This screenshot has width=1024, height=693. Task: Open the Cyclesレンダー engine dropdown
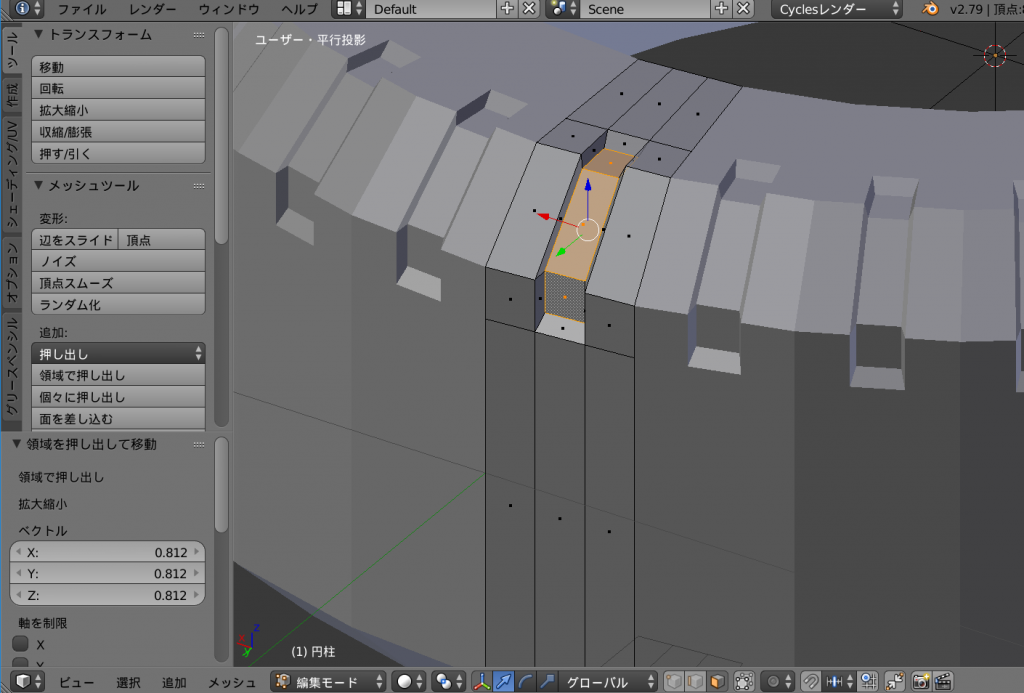click(x=836, y=9)
